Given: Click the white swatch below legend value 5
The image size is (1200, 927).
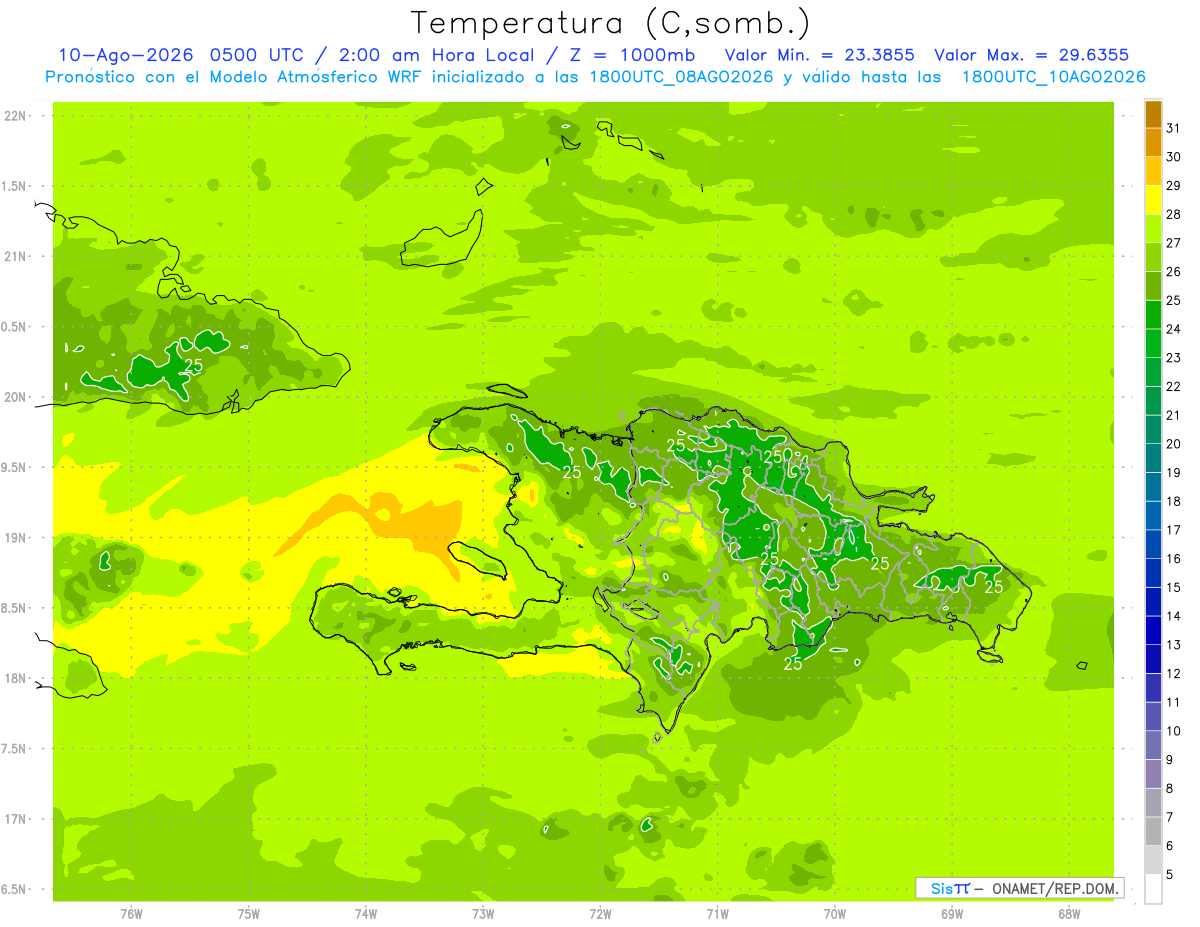Looking at the screenshot, I should pos(1153,889).
